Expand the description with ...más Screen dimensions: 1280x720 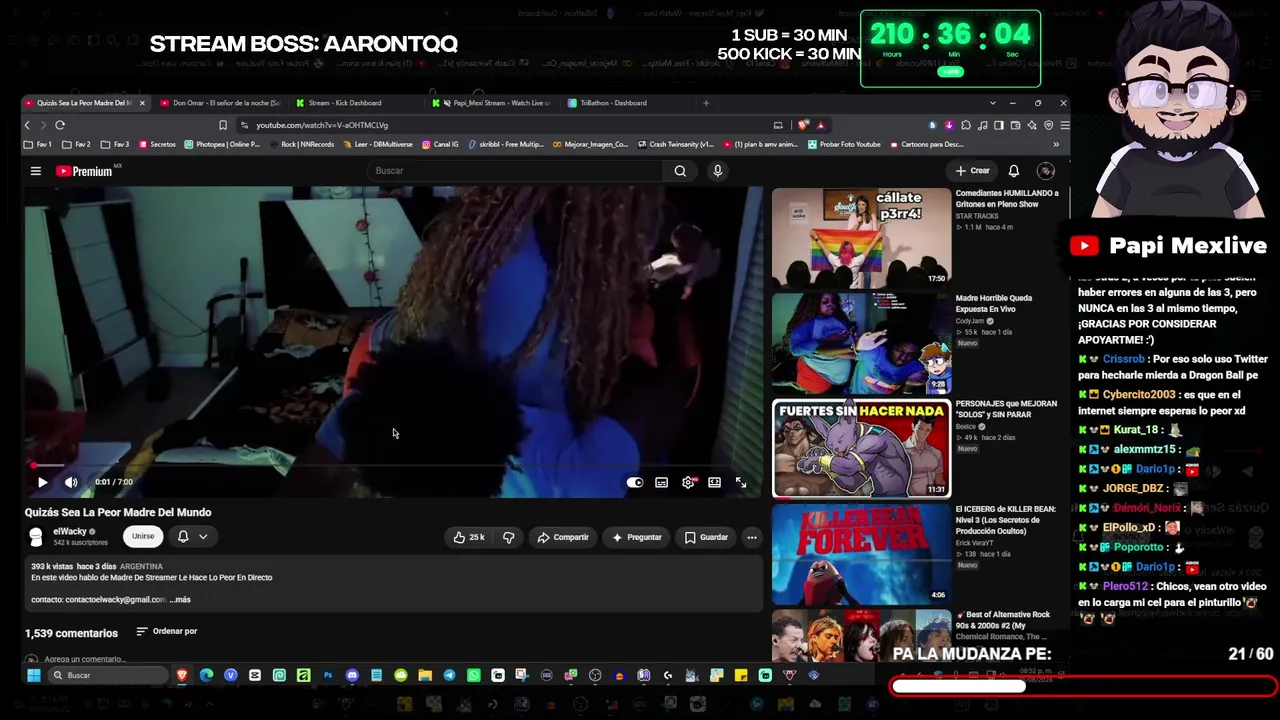[x=180, y=600]
